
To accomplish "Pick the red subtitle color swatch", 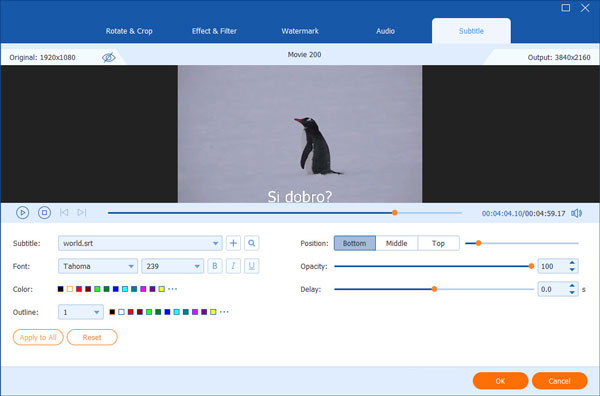I will [x=79, y=289].
